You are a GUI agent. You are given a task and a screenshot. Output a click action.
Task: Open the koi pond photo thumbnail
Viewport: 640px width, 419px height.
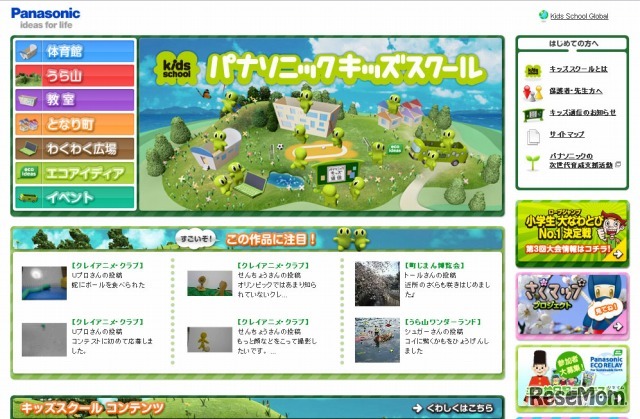click(377, 340)
